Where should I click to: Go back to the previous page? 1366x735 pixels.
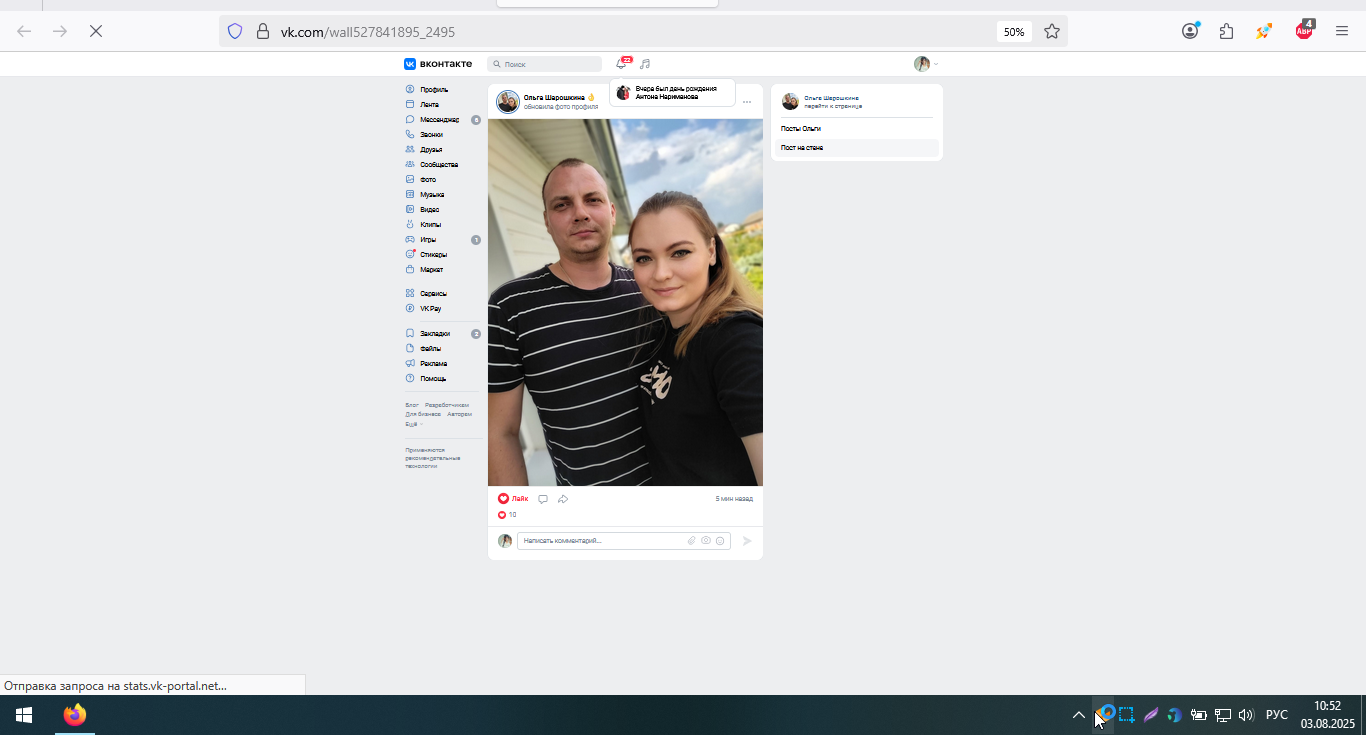tap(24, 31)
